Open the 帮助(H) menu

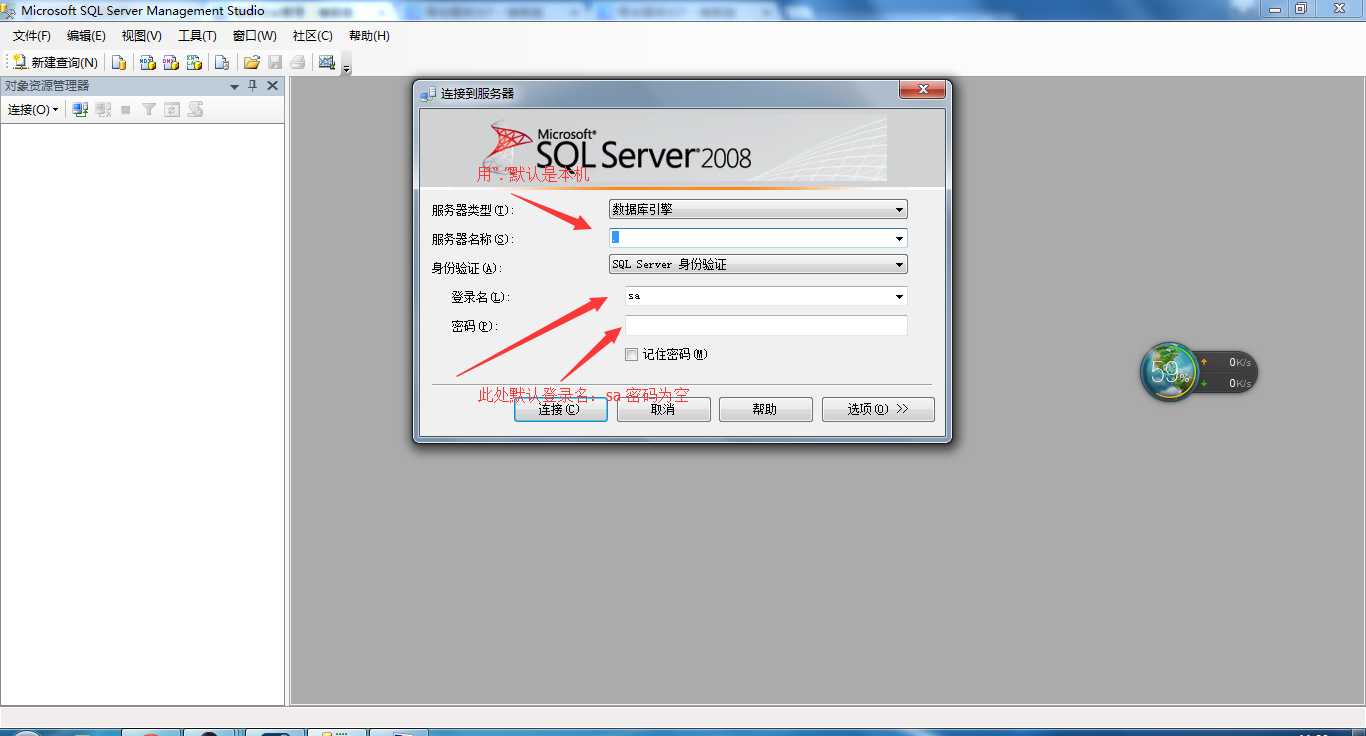coord(369,35)
